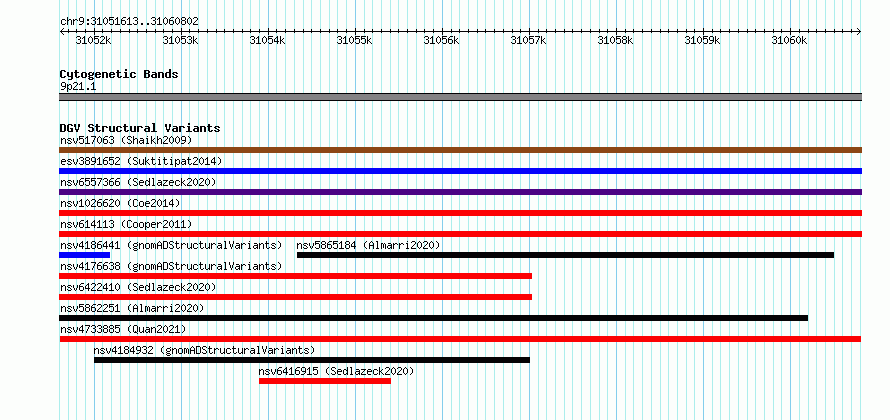The image size is (890, 420).
Task: Click the gray 9p21.1 cytogenetic band bar
Action: point(460,97)
